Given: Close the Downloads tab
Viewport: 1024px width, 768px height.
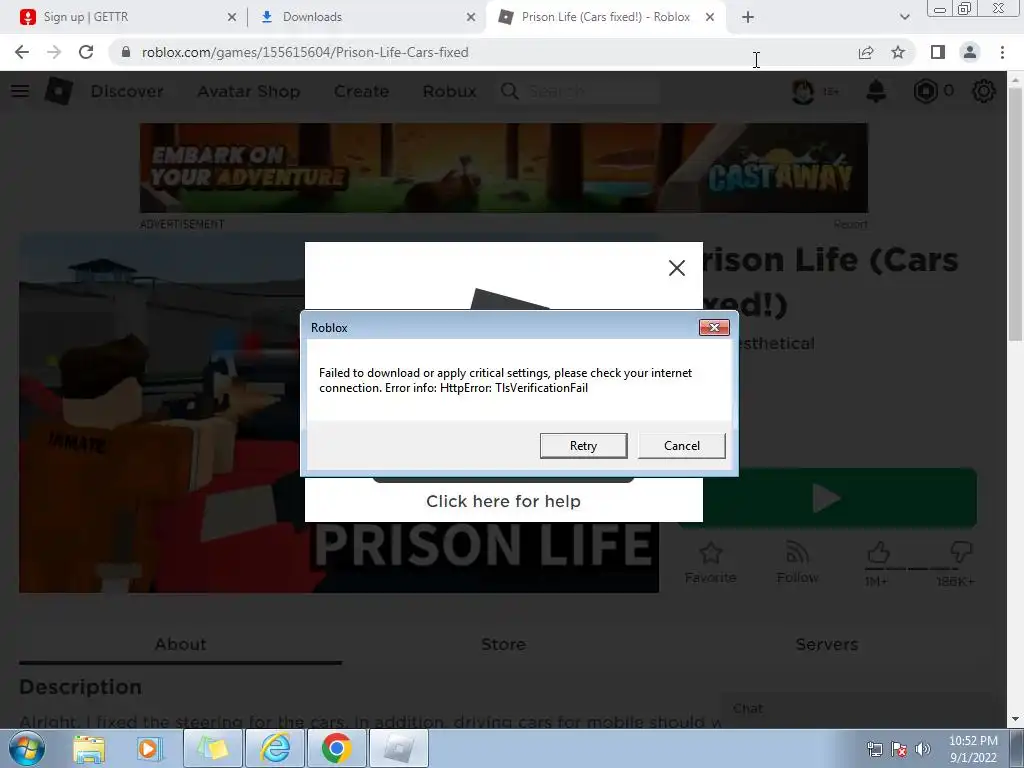Looking at the screenshot, I should [471, 18].
